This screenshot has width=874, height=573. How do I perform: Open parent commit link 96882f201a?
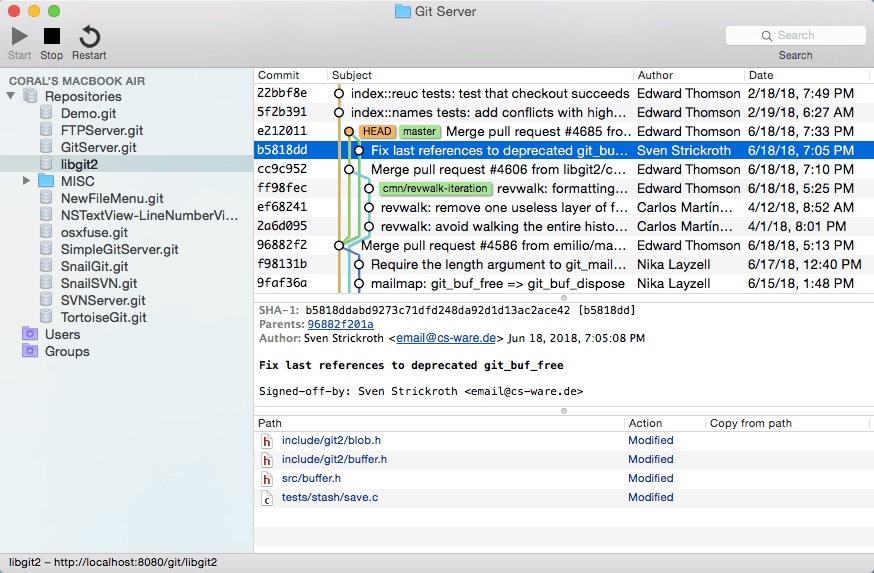pyautogui.click(x=341, y=324)
